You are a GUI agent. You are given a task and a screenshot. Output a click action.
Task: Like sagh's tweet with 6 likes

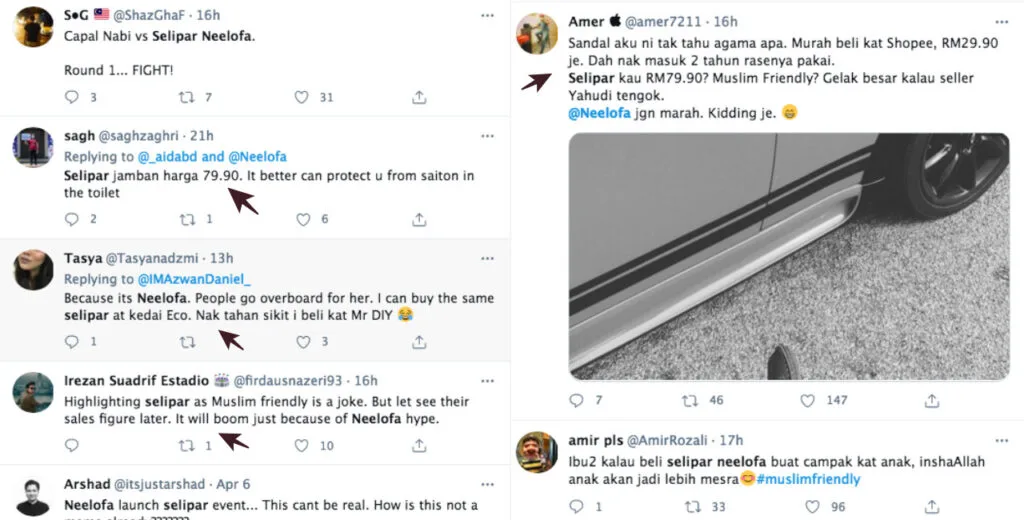(x=301, y=219)
